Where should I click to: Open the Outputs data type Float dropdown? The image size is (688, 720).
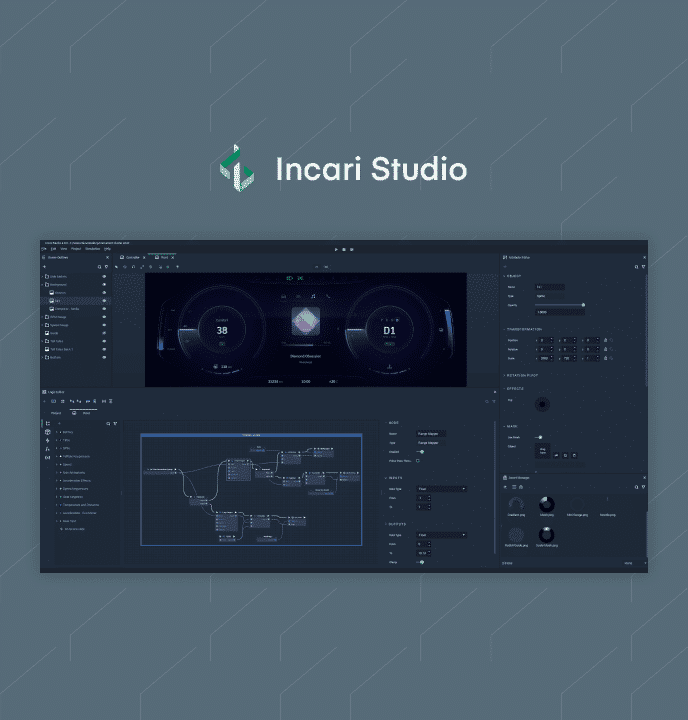pos(441,535)
